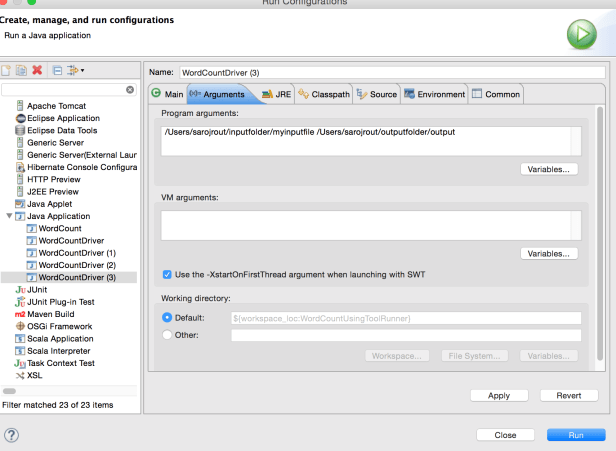Open the help question mark icon

click(x=12, y=435)
